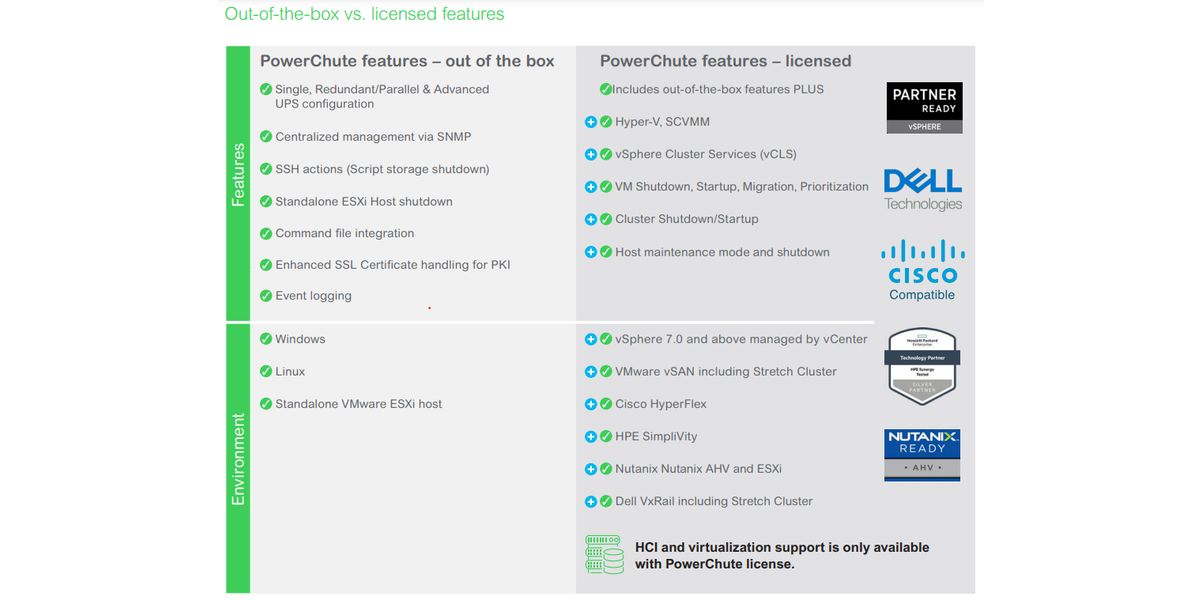
Task: Click the slide title about licensed features
Action: [x=364, y=14]
